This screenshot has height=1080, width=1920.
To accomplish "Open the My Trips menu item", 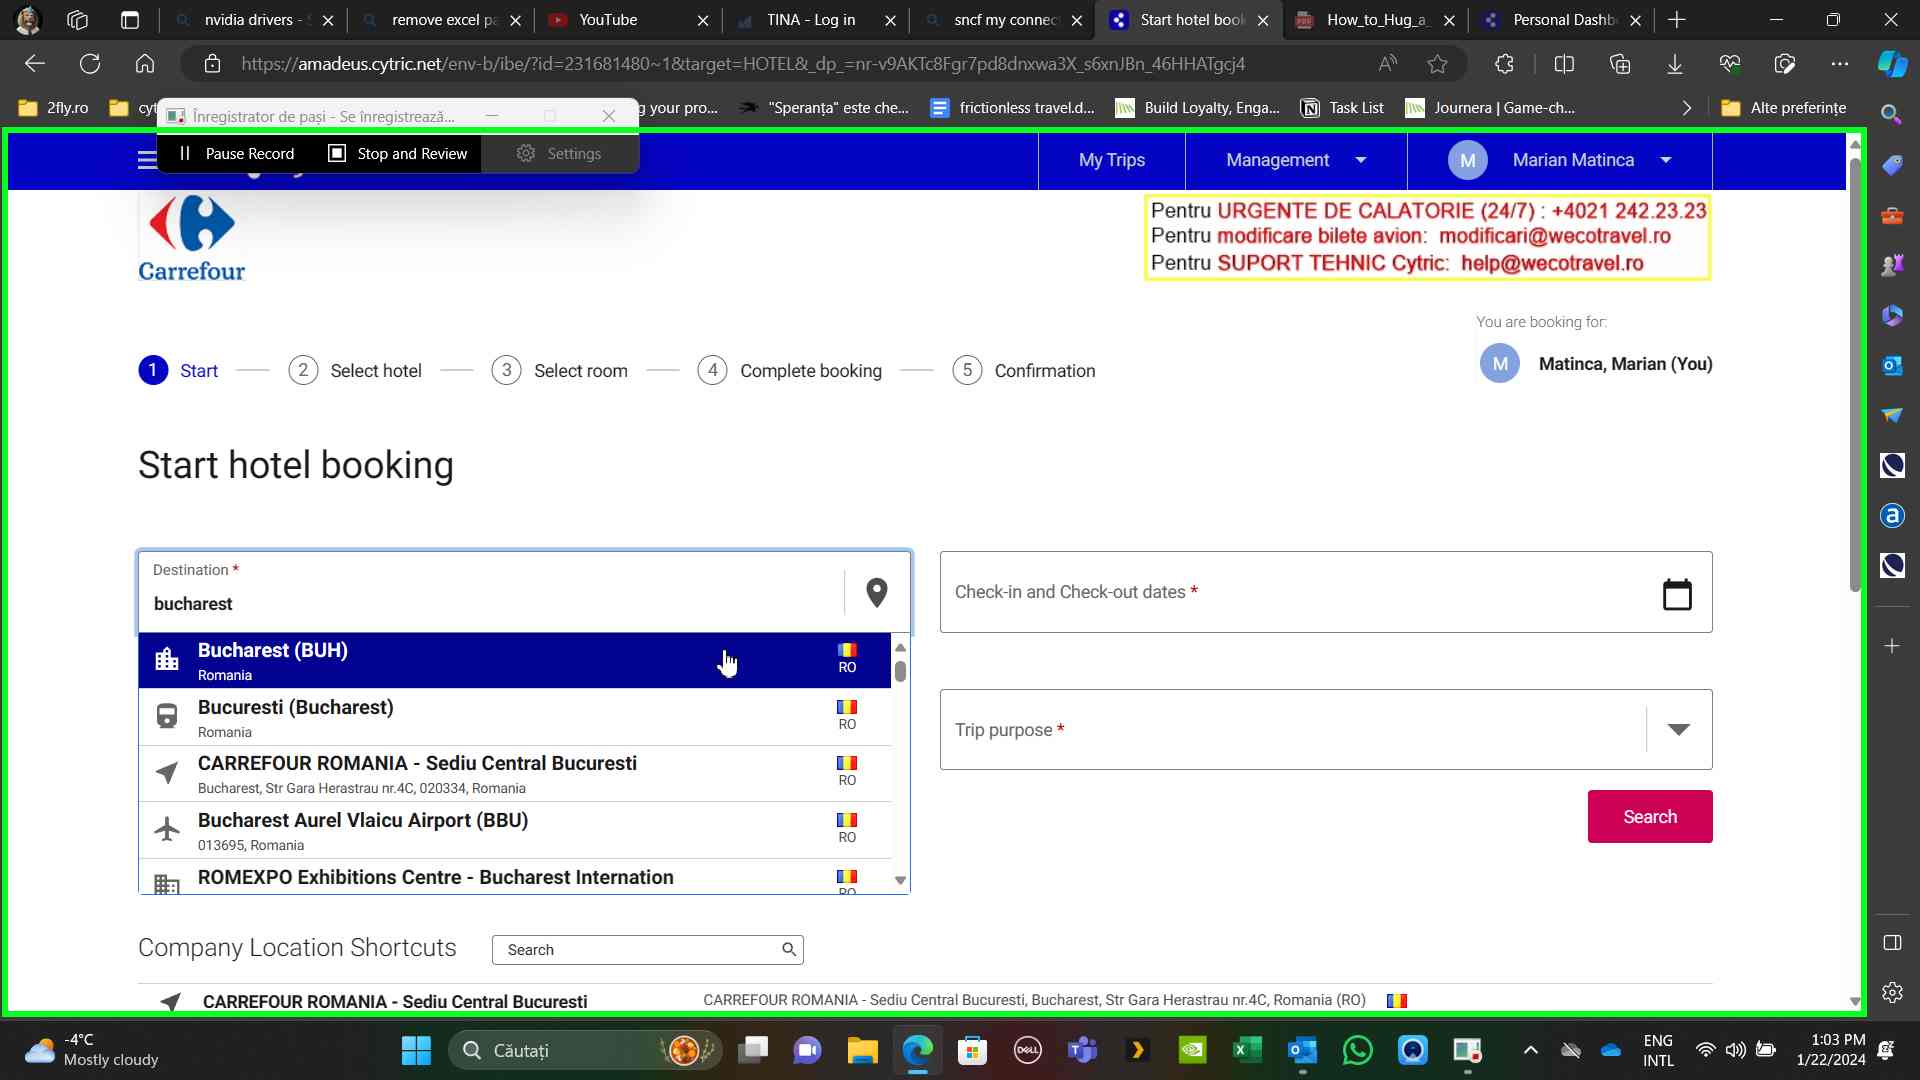I will (x=1111, y=160).
